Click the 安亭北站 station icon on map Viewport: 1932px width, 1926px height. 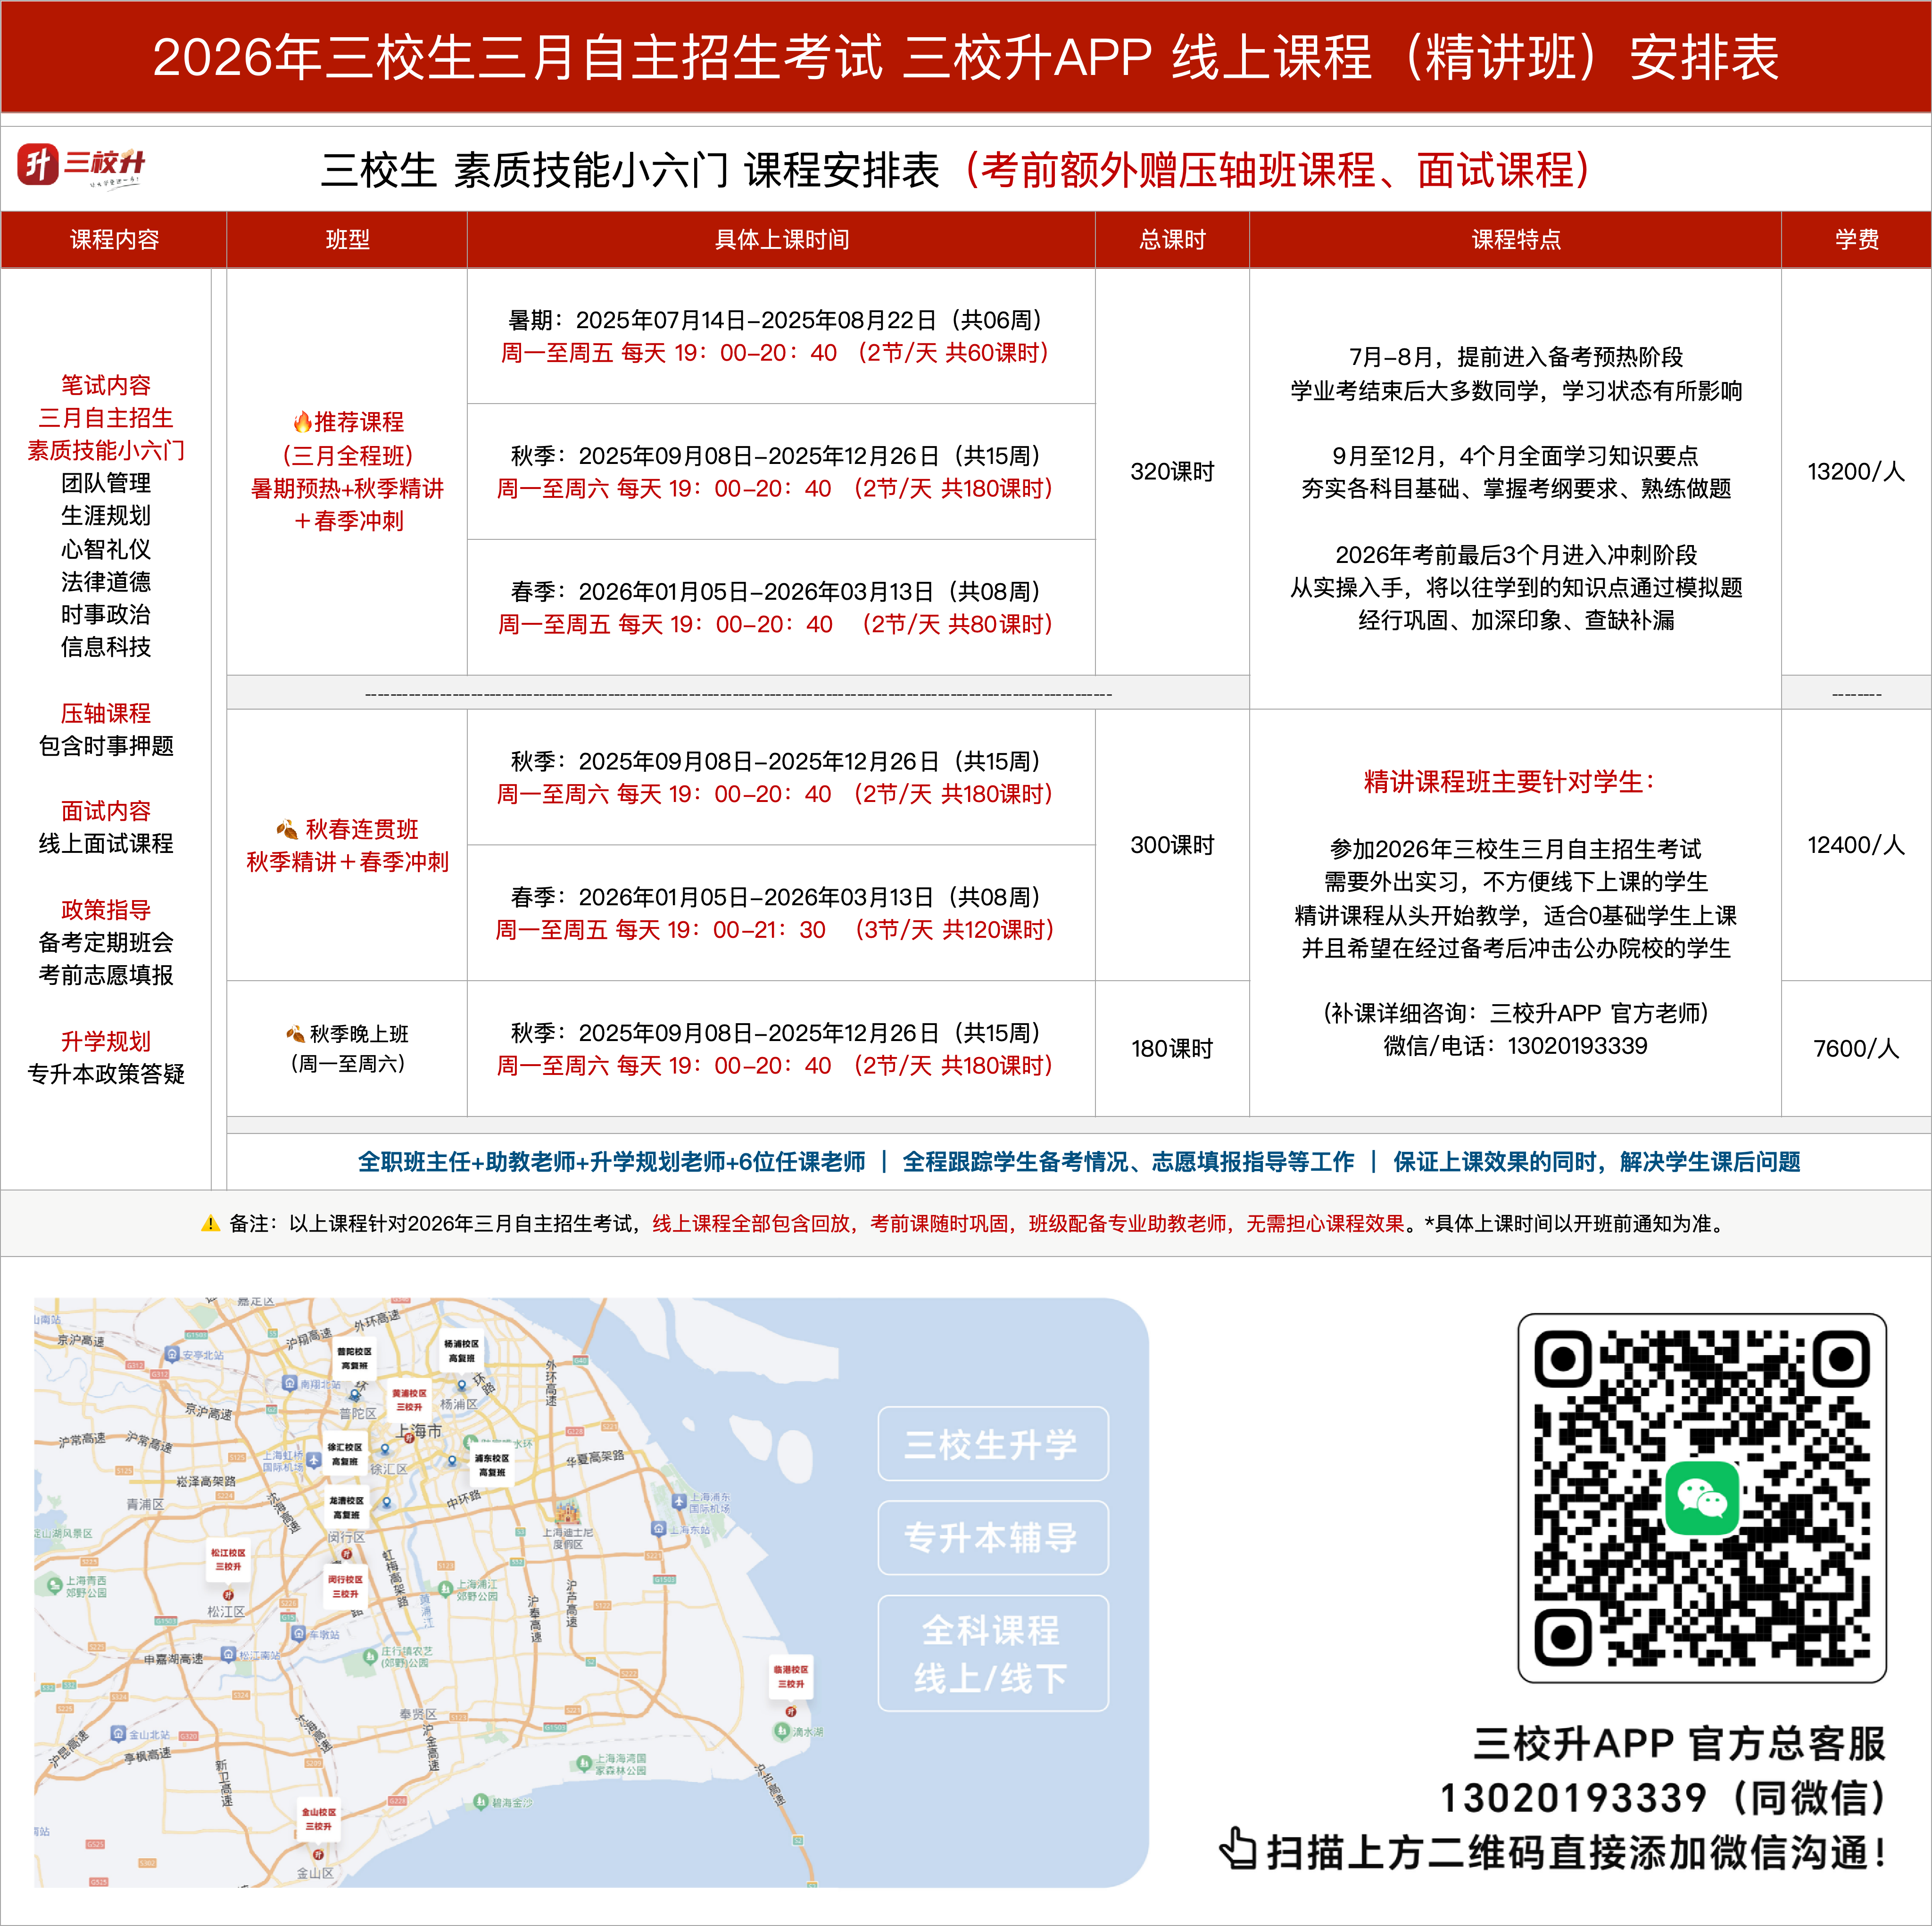click(172, 1354)
